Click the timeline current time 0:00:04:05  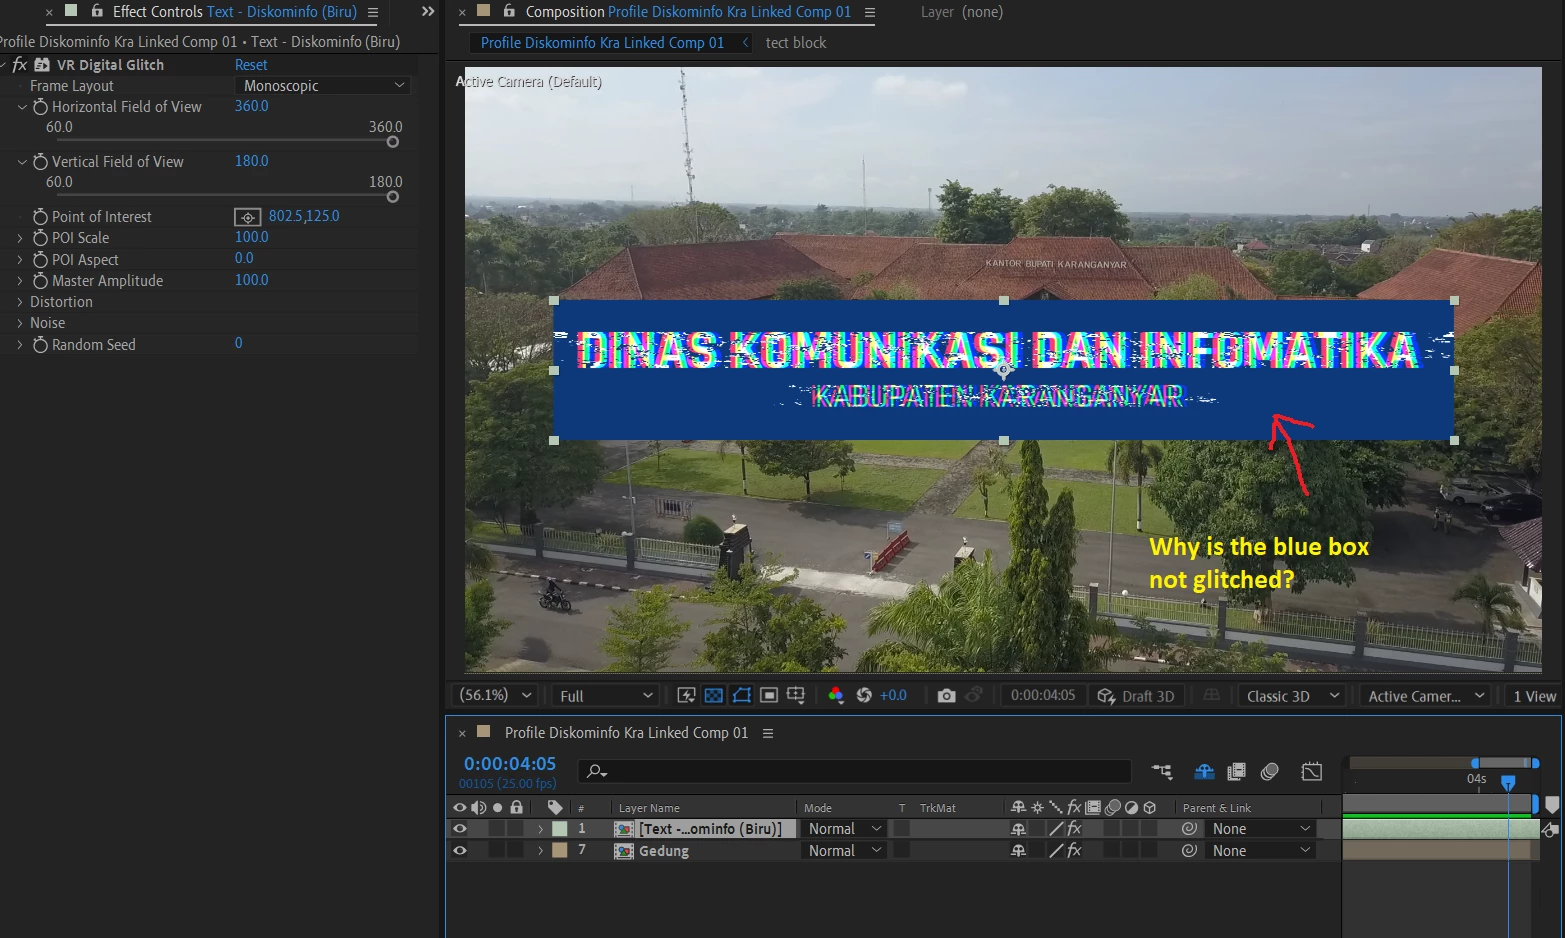pyautogui.click(x=510, y=764)
